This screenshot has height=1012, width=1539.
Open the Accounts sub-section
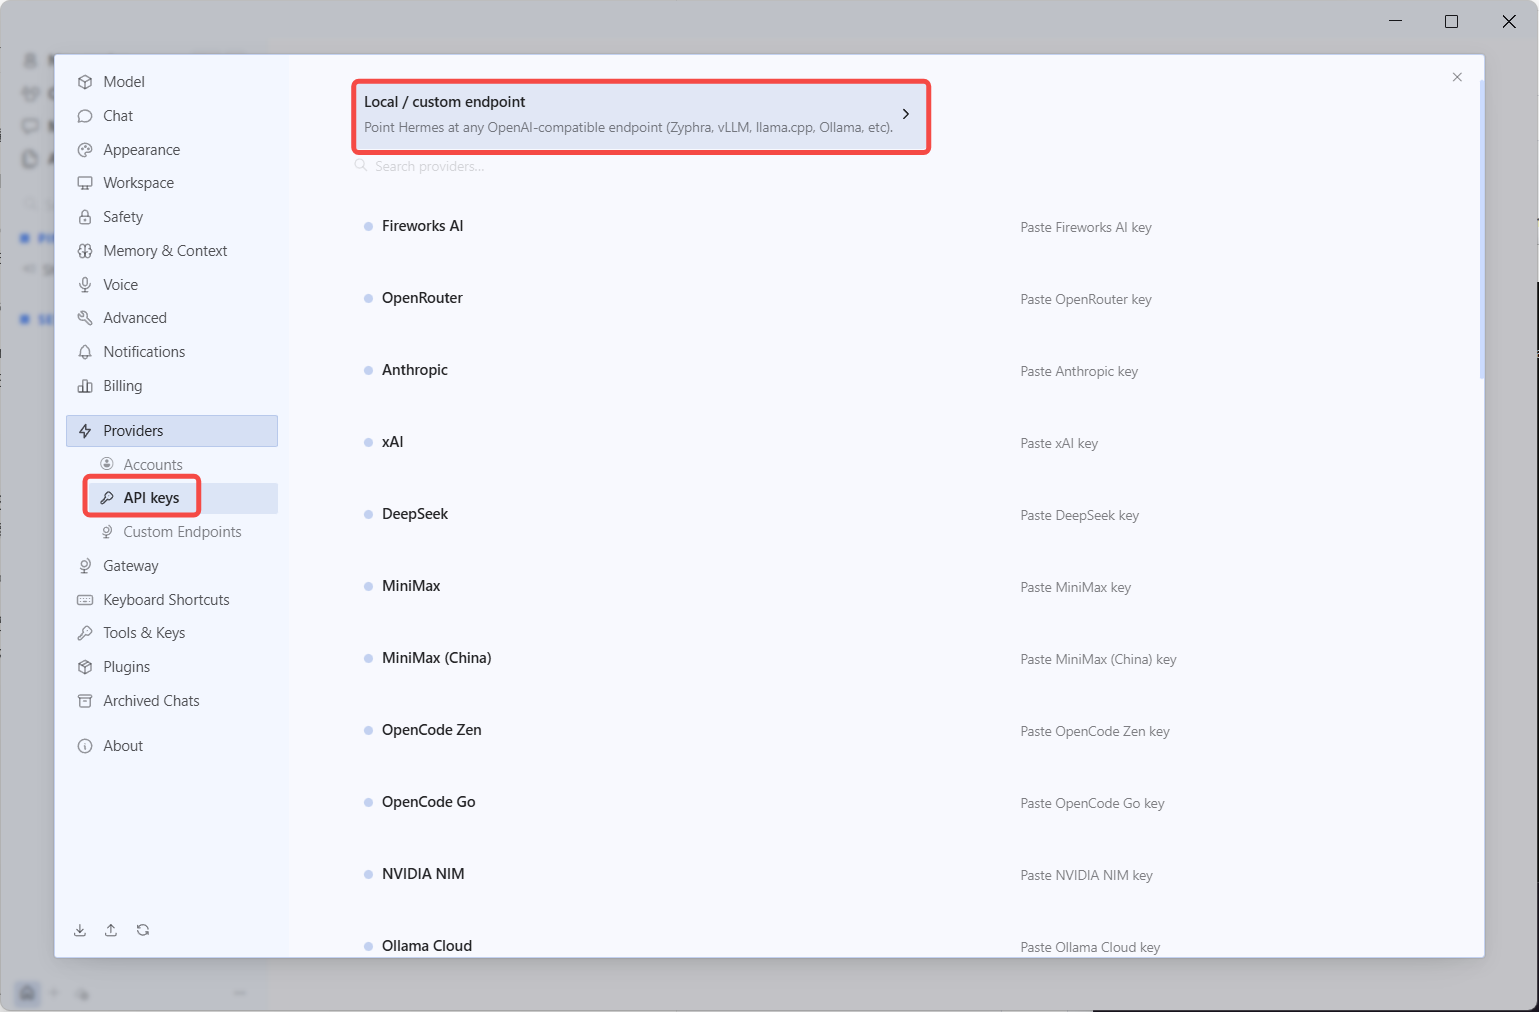(182, 465)
